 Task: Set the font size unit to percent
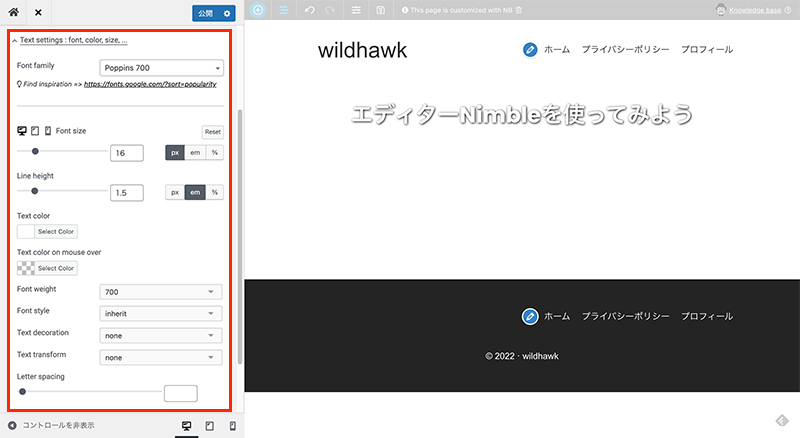[214, 153]
